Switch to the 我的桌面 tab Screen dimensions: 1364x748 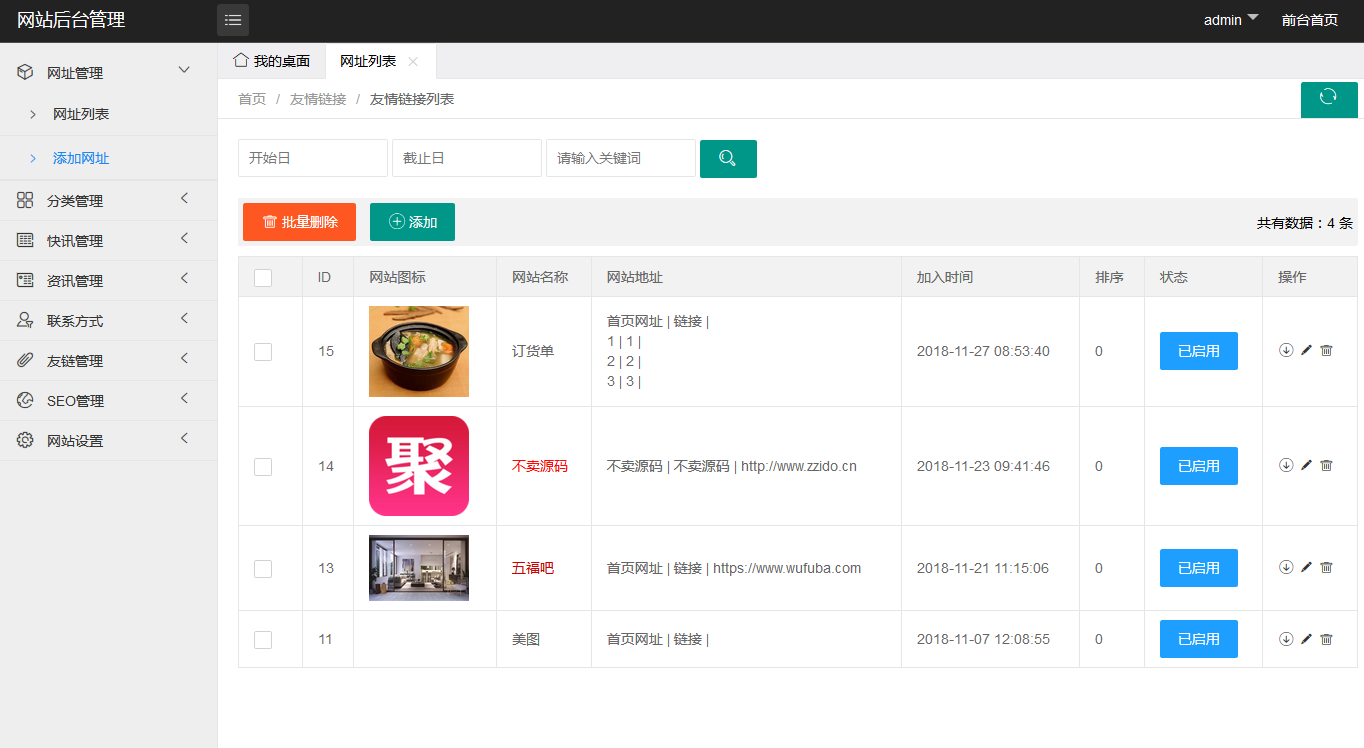point(272,61)
